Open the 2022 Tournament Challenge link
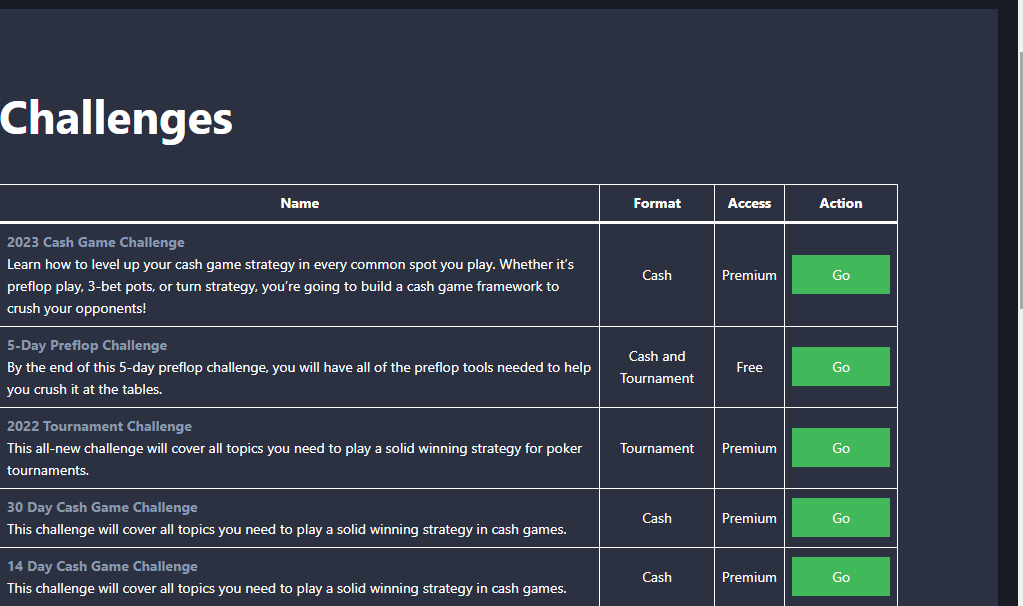Viewport: 1023px width, 606px height. 99,426
